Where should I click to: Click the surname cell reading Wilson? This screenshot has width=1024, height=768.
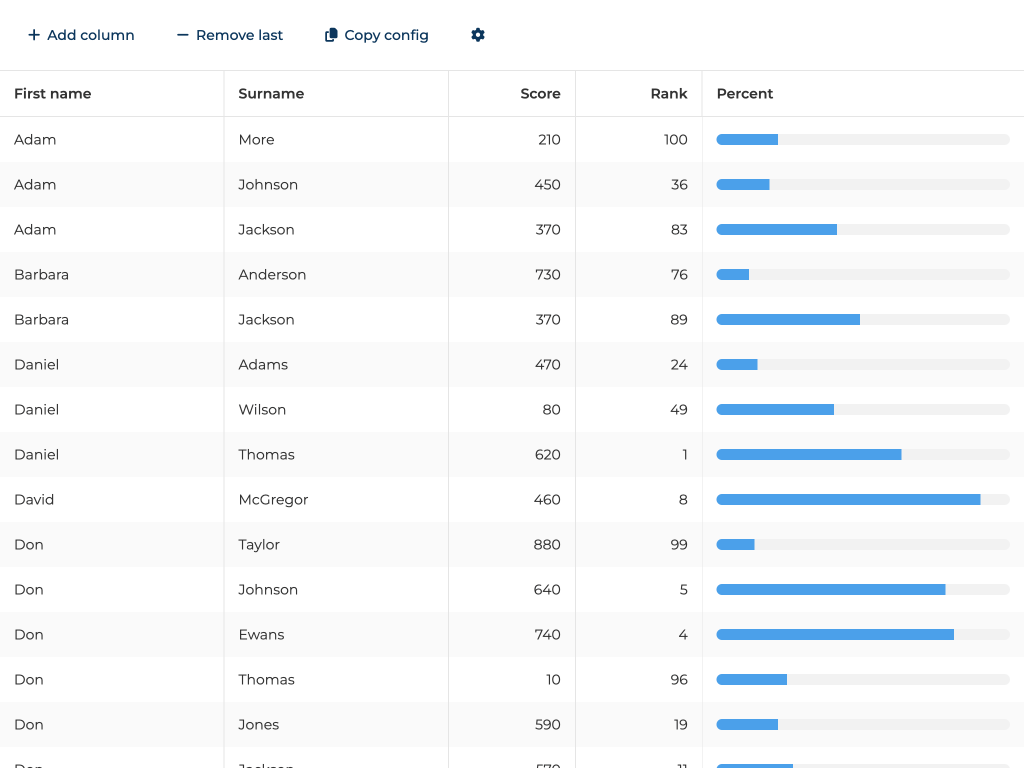coord(262,410)
